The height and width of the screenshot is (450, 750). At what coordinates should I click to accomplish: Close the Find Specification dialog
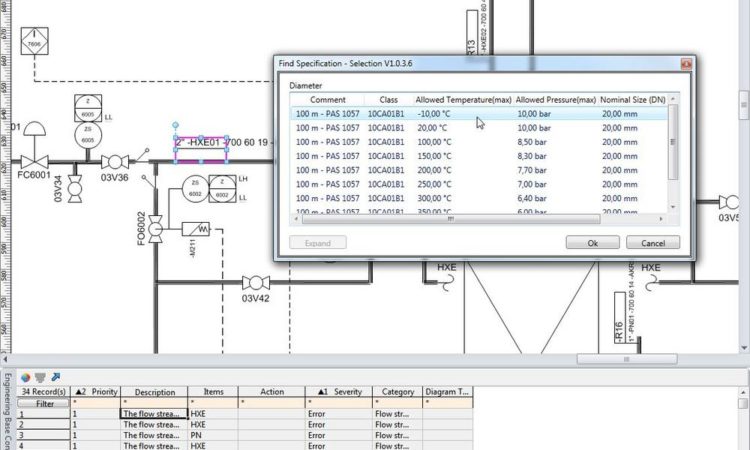(x=686, y=63)
